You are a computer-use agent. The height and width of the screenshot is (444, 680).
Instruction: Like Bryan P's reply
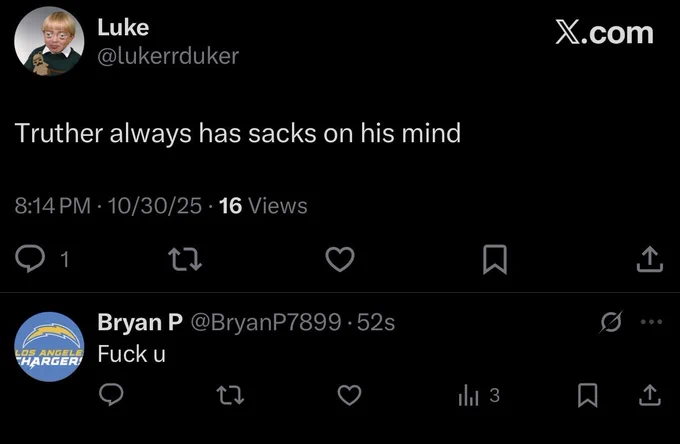[x=350, y=395]
